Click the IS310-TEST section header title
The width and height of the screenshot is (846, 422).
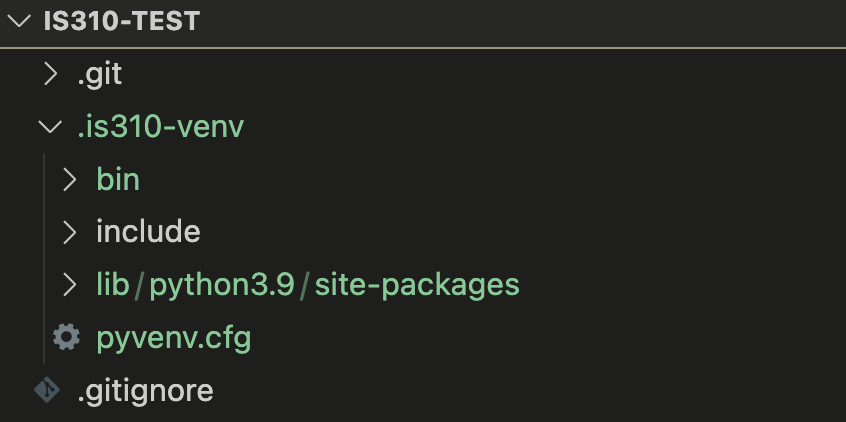[x=121, y=22]
